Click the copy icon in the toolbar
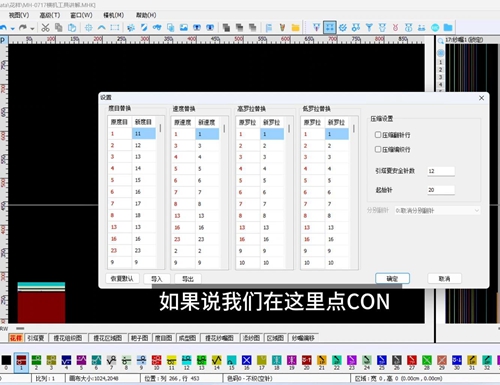Image resolution: width=500 pixels, height=385 pixels. [x=59, y=27]
